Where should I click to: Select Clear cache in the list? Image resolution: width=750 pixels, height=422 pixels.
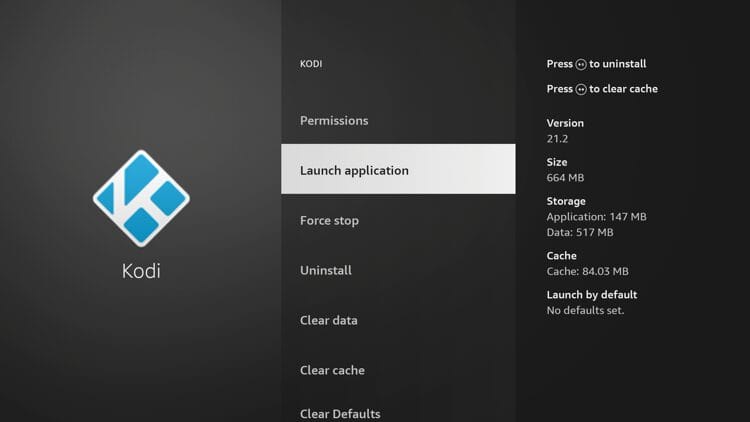tap(398, 370)
